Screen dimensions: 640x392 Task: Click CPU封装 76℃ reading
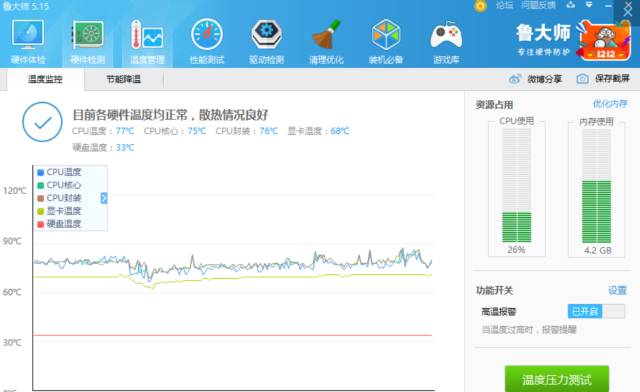pyautogui.click(x=247, y=131)
